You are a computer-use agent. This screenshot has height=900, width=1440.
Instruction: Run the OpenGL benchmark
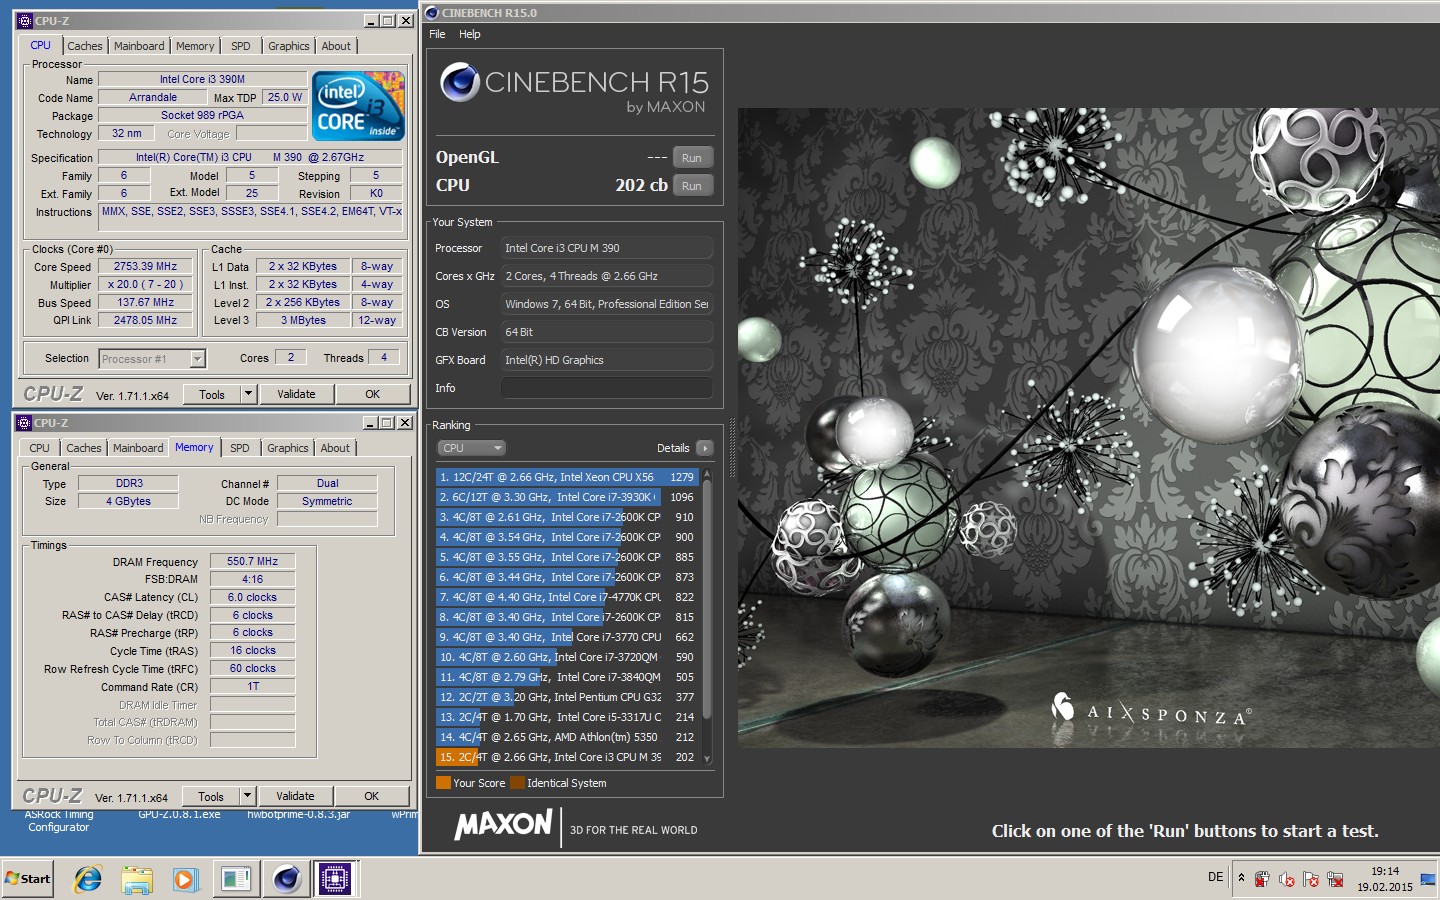[692, 157]
